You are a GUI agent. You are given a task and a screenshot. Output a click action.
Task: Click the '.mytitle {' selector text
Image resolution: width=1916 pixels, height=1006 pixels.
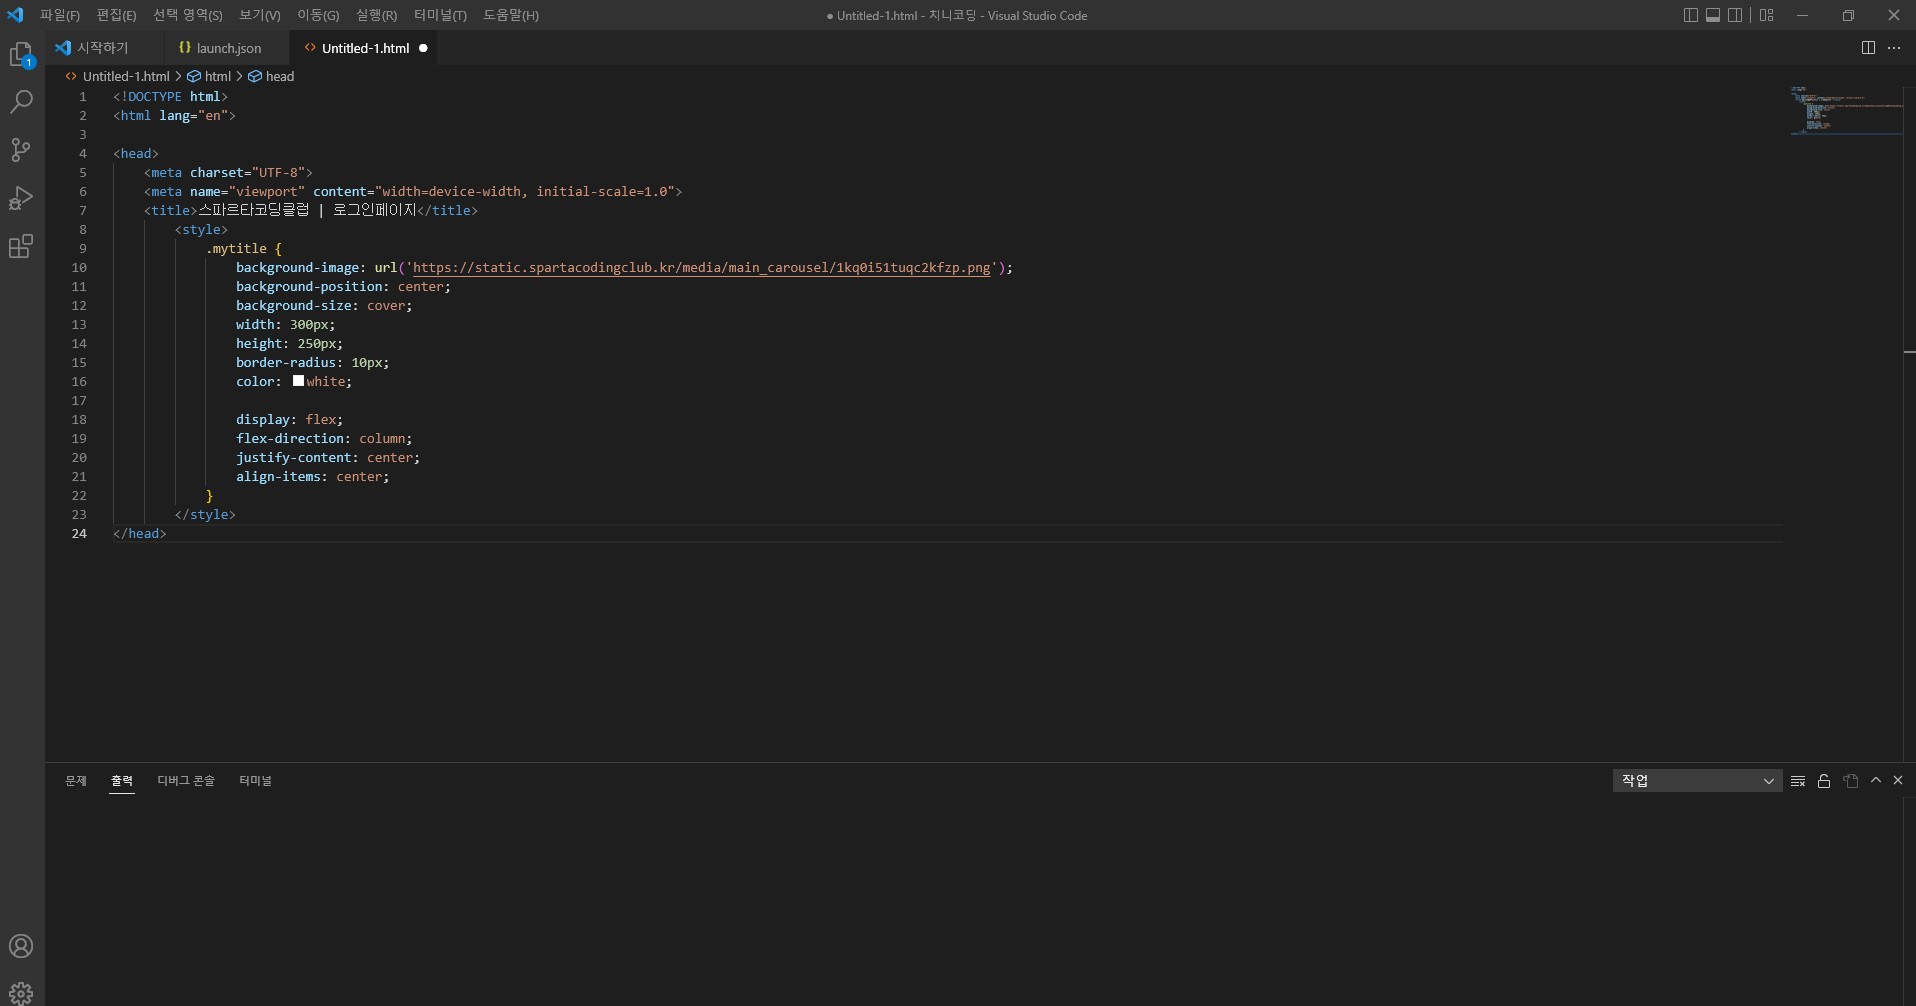(244, 249)
